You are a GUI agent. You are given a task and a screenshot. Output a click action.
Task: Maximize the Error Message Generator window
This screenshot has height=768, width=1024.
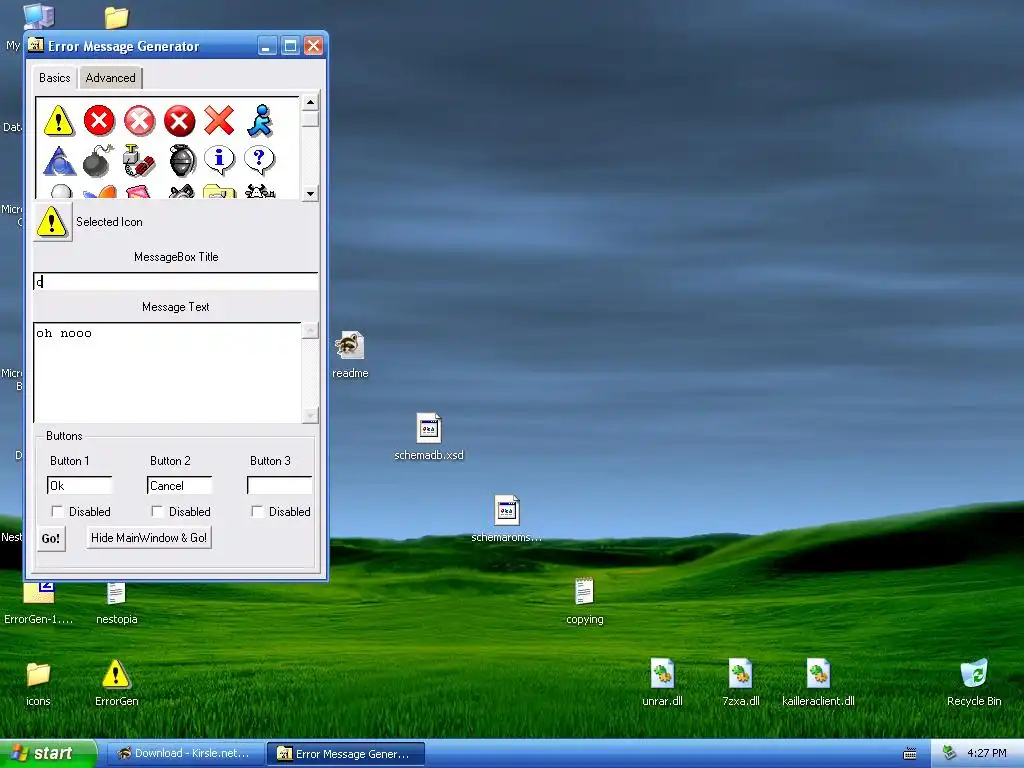pyautogui.click(x=291, y=46)
